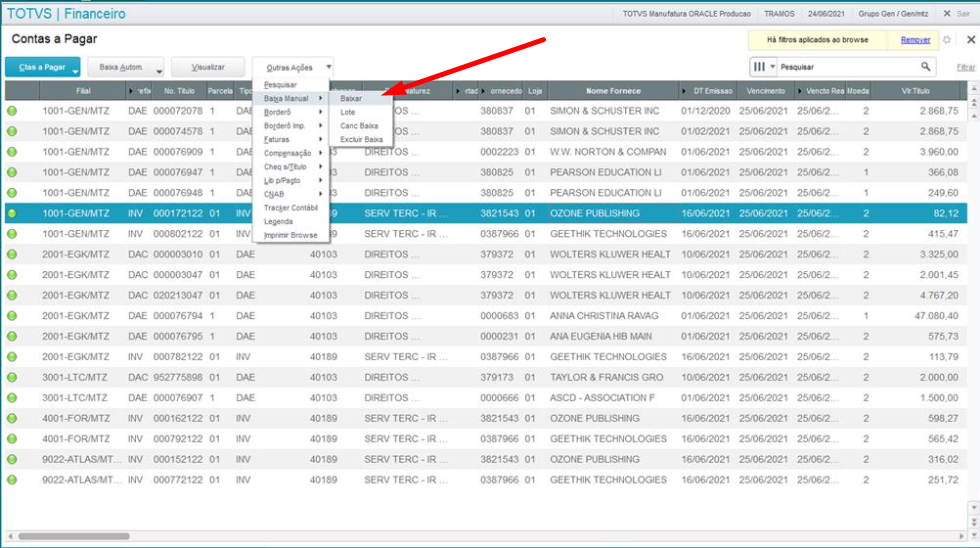
Task: Click green status dot for title 000076947
Action: 12,172
